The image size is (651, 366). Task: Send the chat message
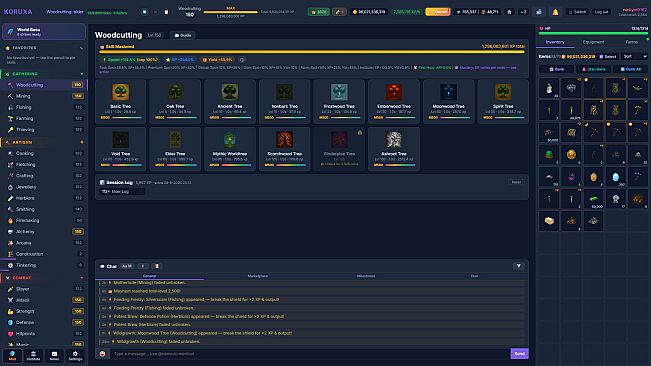[x=519, y=354]
